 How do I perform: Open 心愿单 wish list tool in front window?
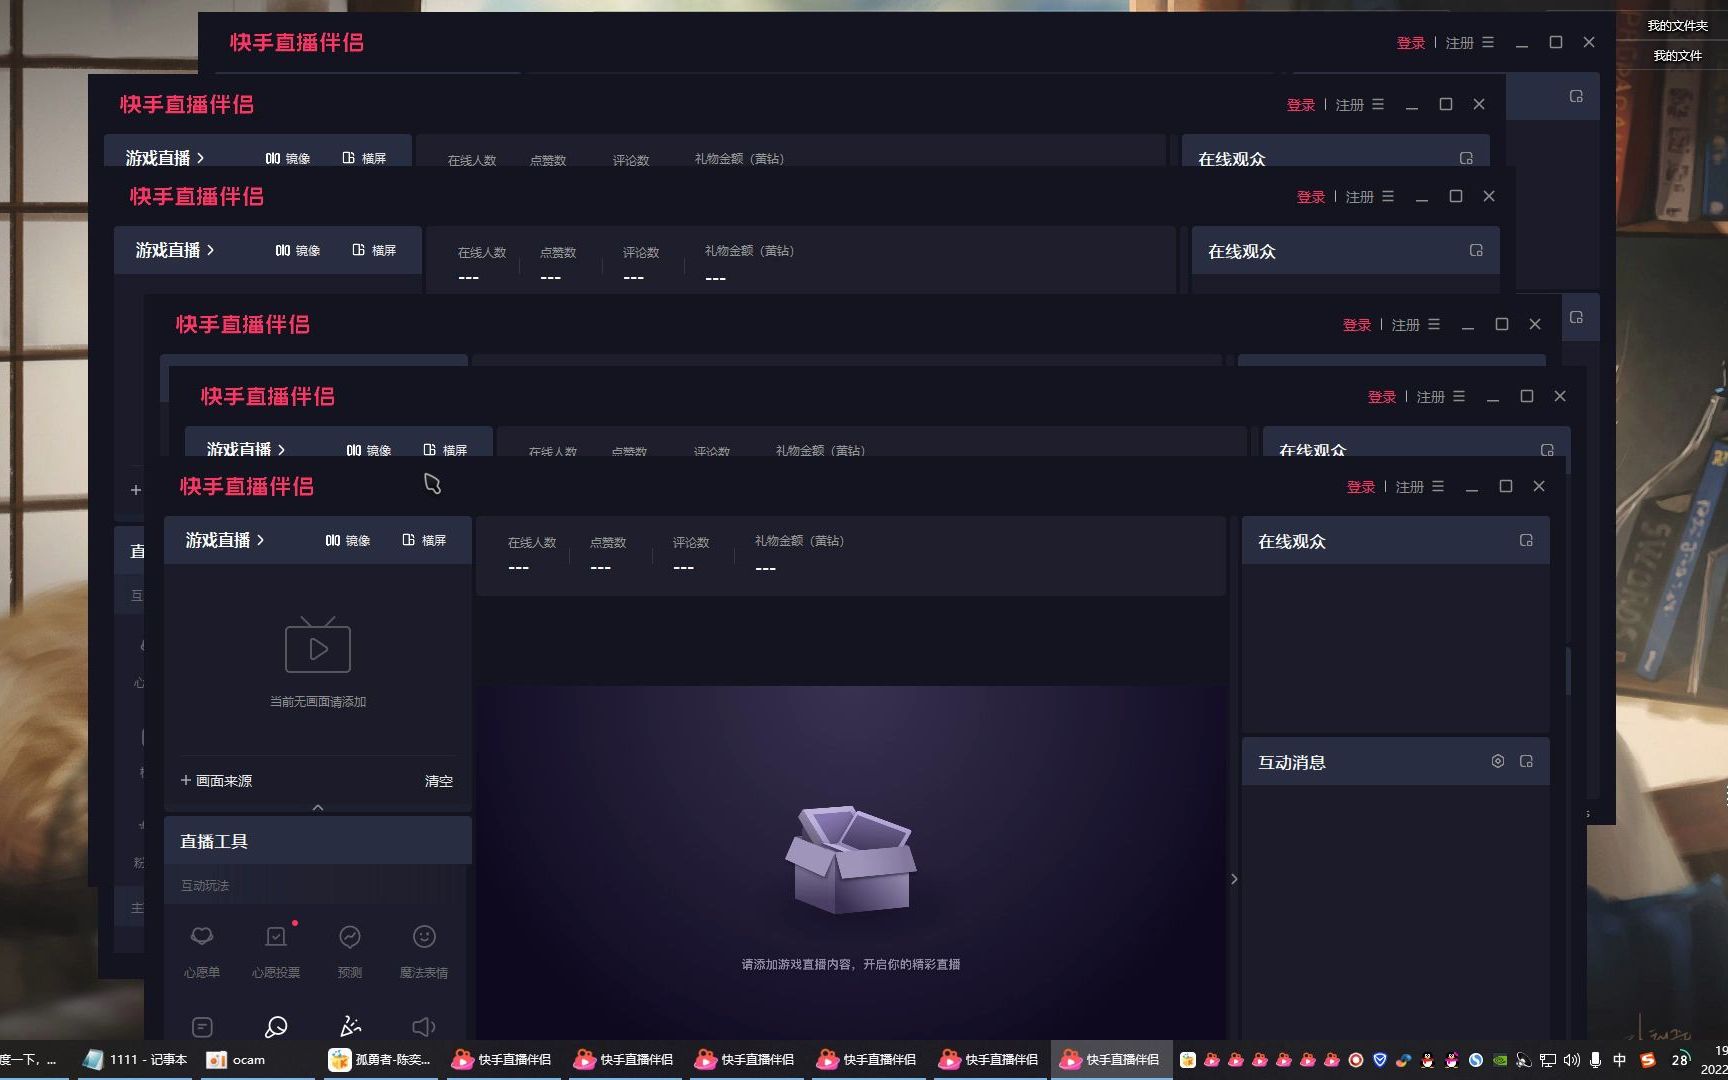[x=202, y=949]
